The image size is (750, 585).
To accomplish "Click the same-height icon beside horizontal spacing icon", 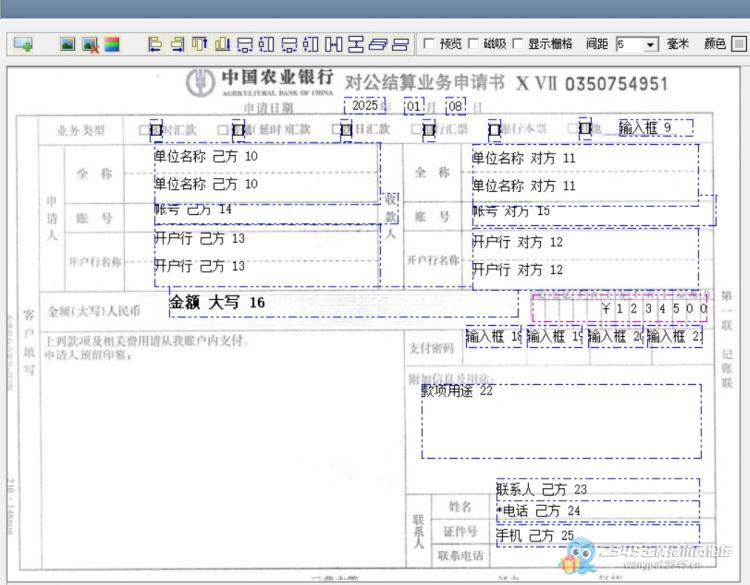I will coord(310,44).
